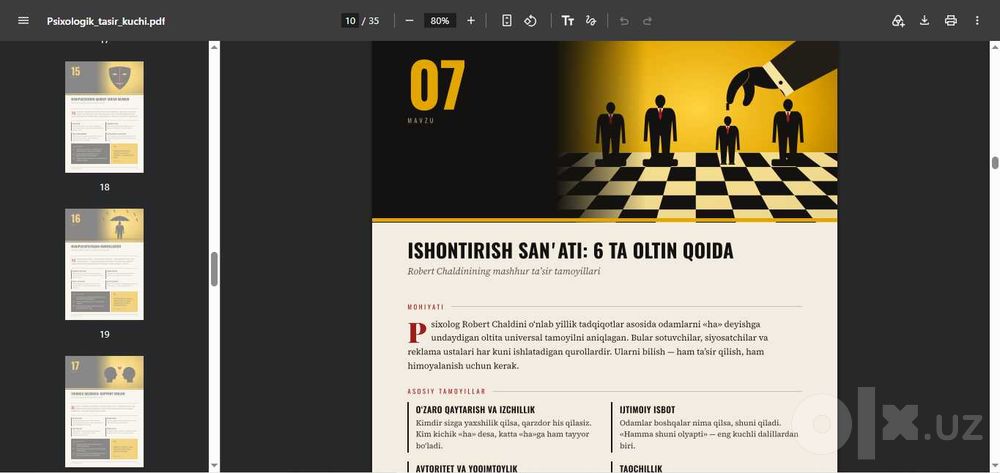The height and width of the screenshot is (473, 1000).
Task: Click the MOHIYATI section label
Action: coord(425,307)
